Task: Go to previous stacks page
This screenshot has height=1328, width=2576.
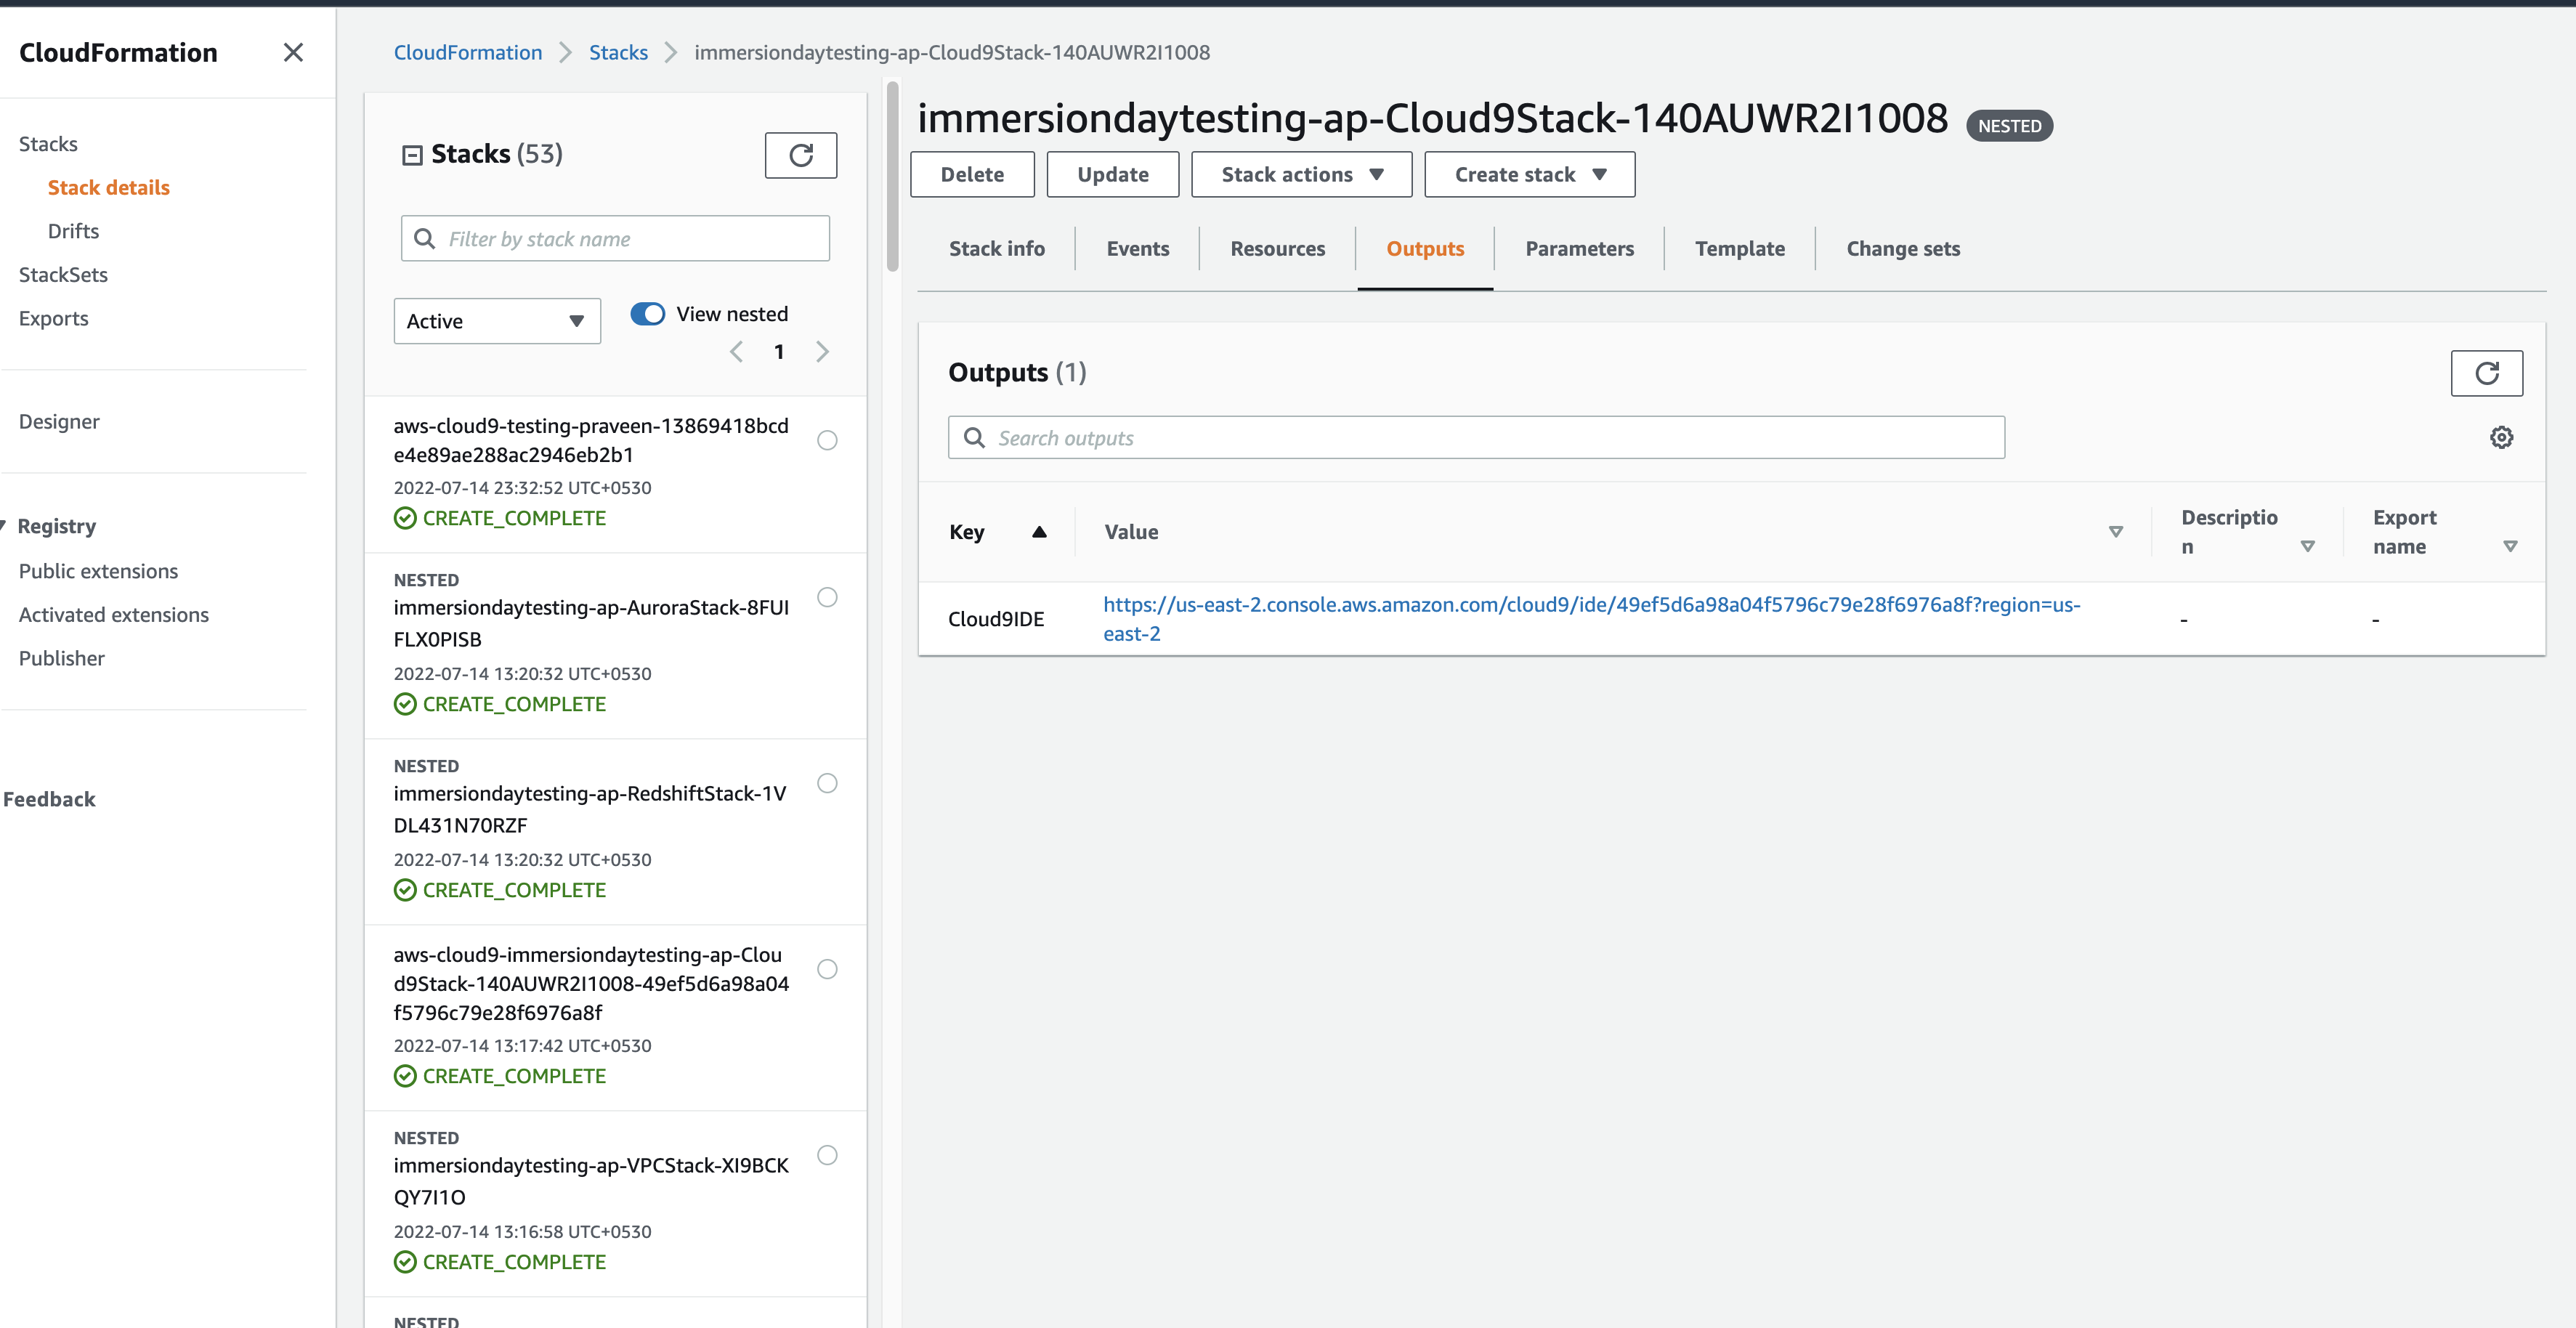Action: point(736,352)
